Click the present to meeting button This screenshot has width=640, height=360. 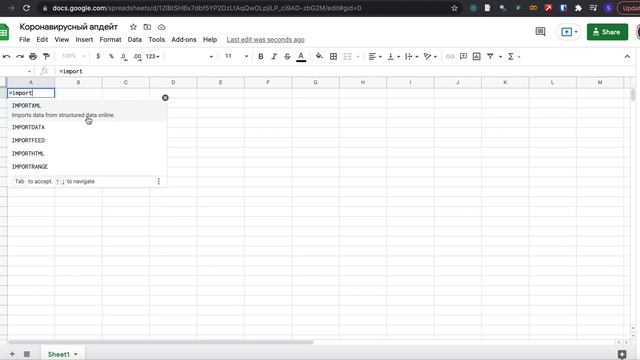569,32
